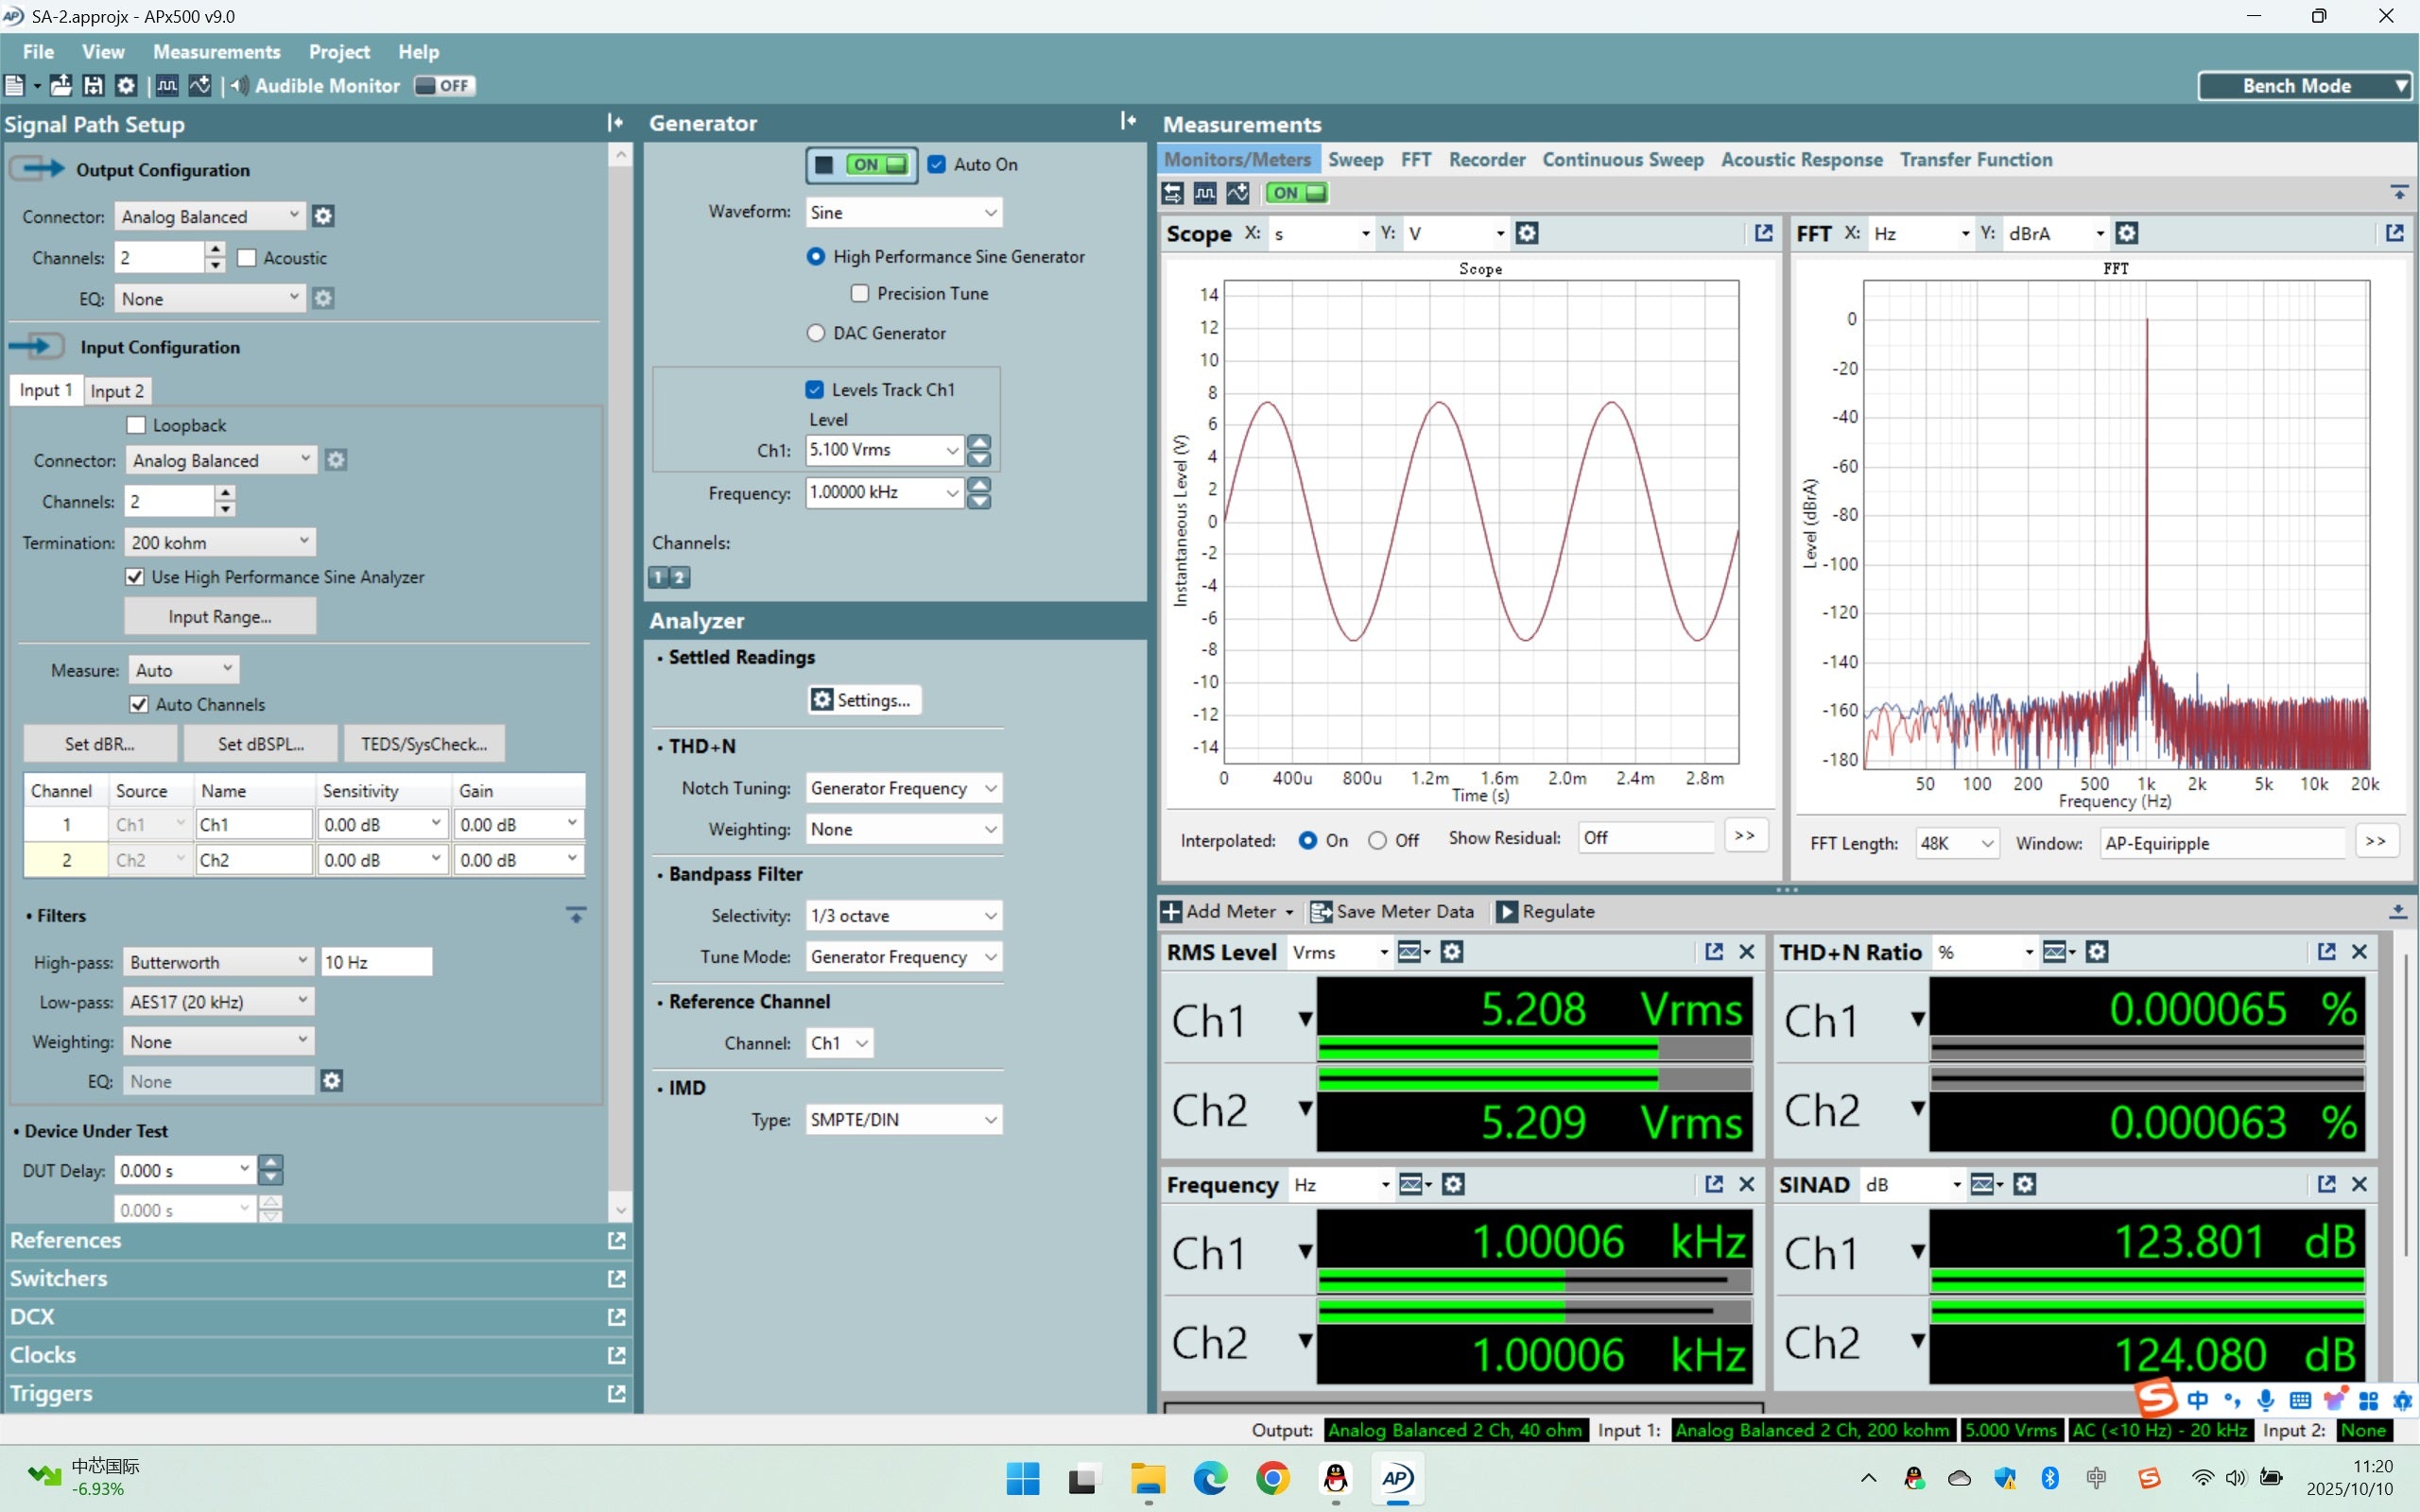Open the Measurements menu
Image resolution: width=2420 pixels, height=1512 pixels.
(216, 52)
